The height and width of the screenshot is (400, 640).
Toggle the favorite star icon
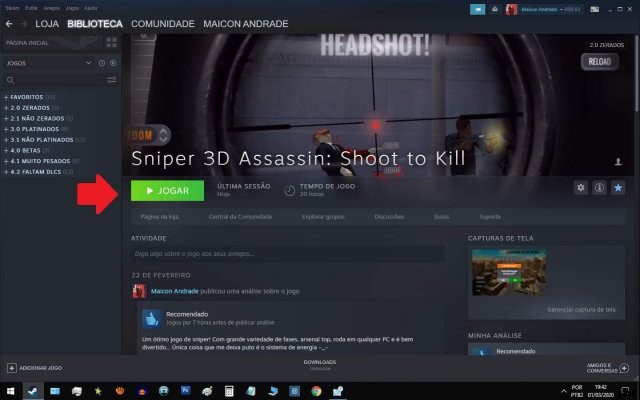coord(617,187)
